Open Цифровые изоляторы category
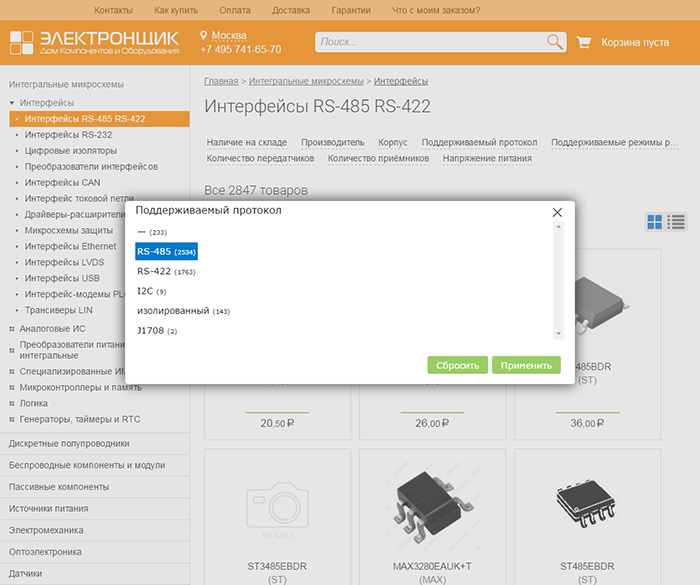700x585 pixels. click(71, 151)
